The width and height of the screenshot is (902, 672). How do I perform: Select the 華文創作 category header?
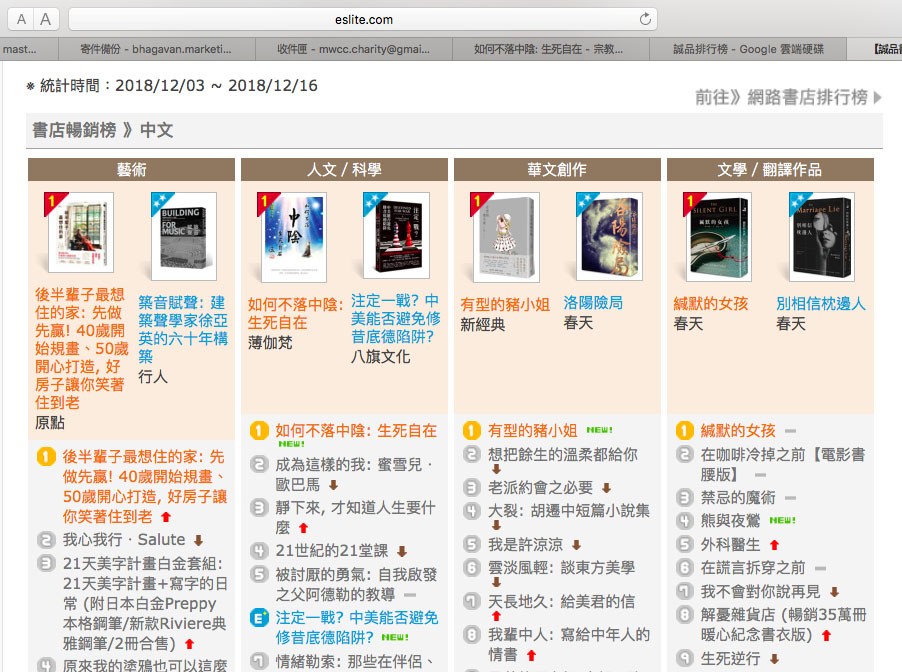[x=557, y=170]
